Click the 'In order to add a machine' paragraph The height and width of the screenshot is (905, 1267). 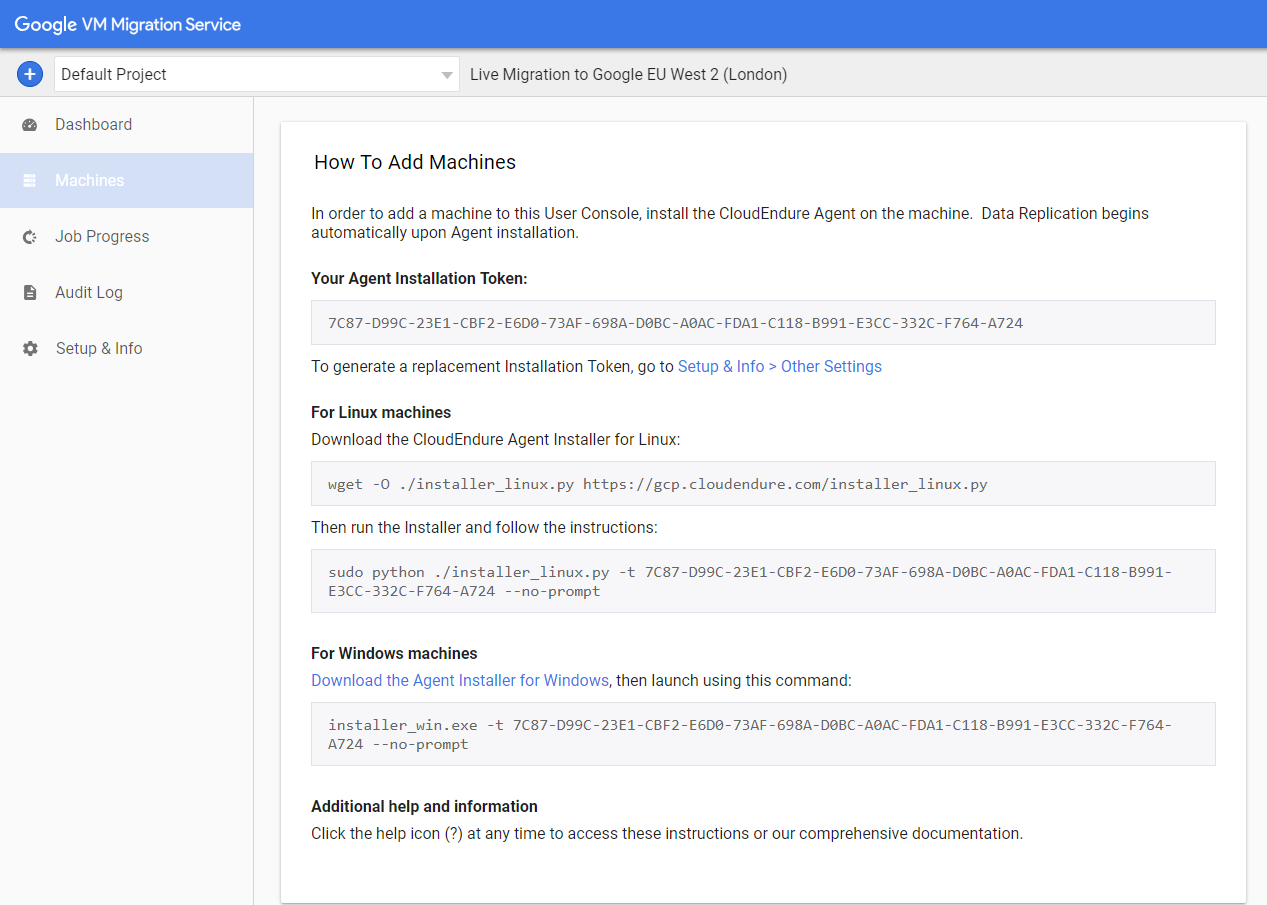730,223
